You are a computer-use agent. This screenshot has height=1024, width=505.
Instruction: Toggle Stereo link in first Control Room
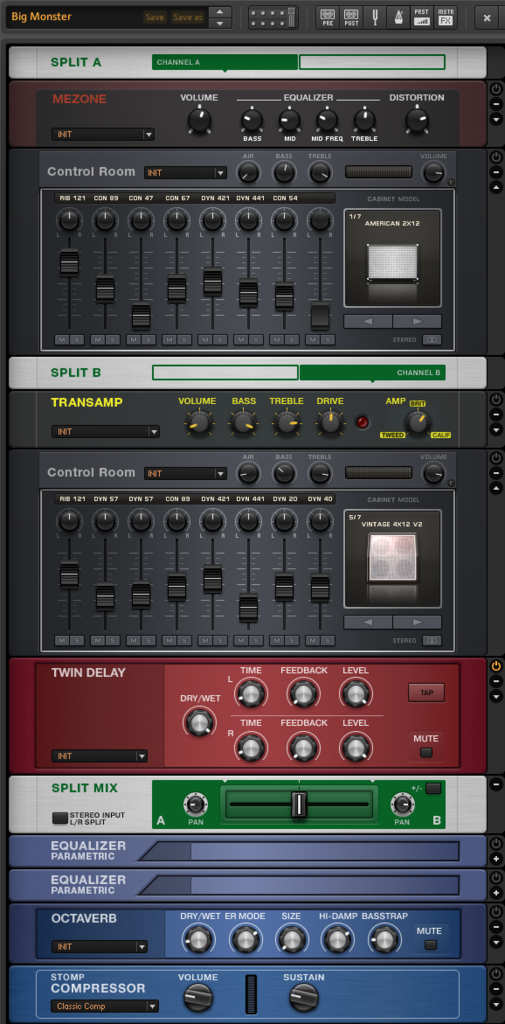(x=432, y=340)
